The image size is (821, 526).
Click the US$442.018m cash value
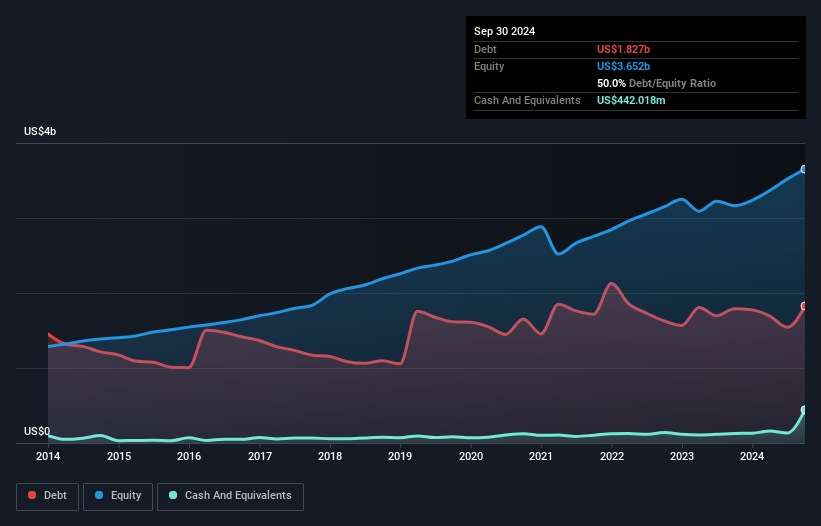631,100
